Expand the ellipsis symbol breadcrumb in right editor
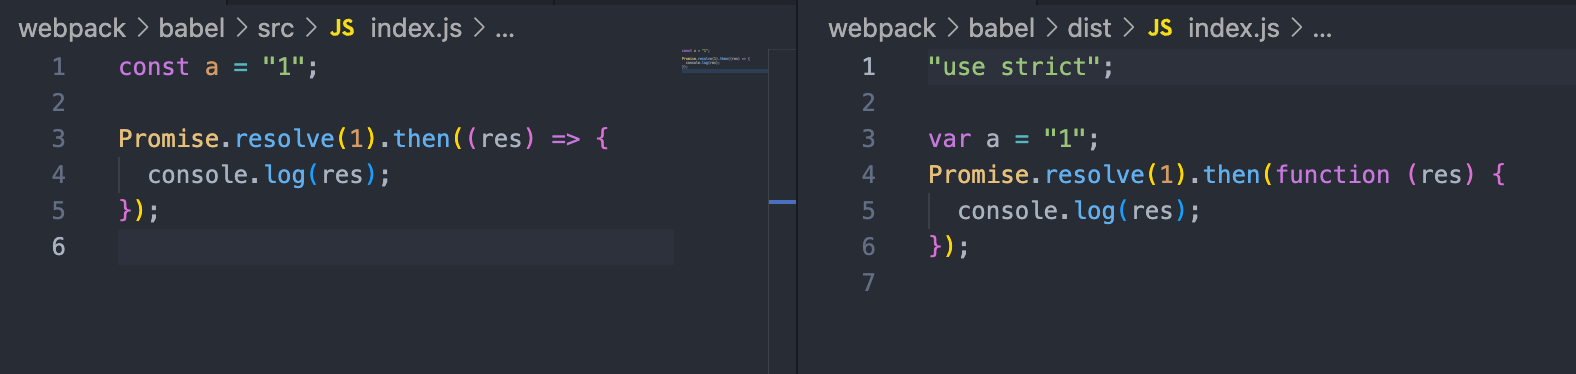This screenshot has width=1576, height=374. (1322, 30)
